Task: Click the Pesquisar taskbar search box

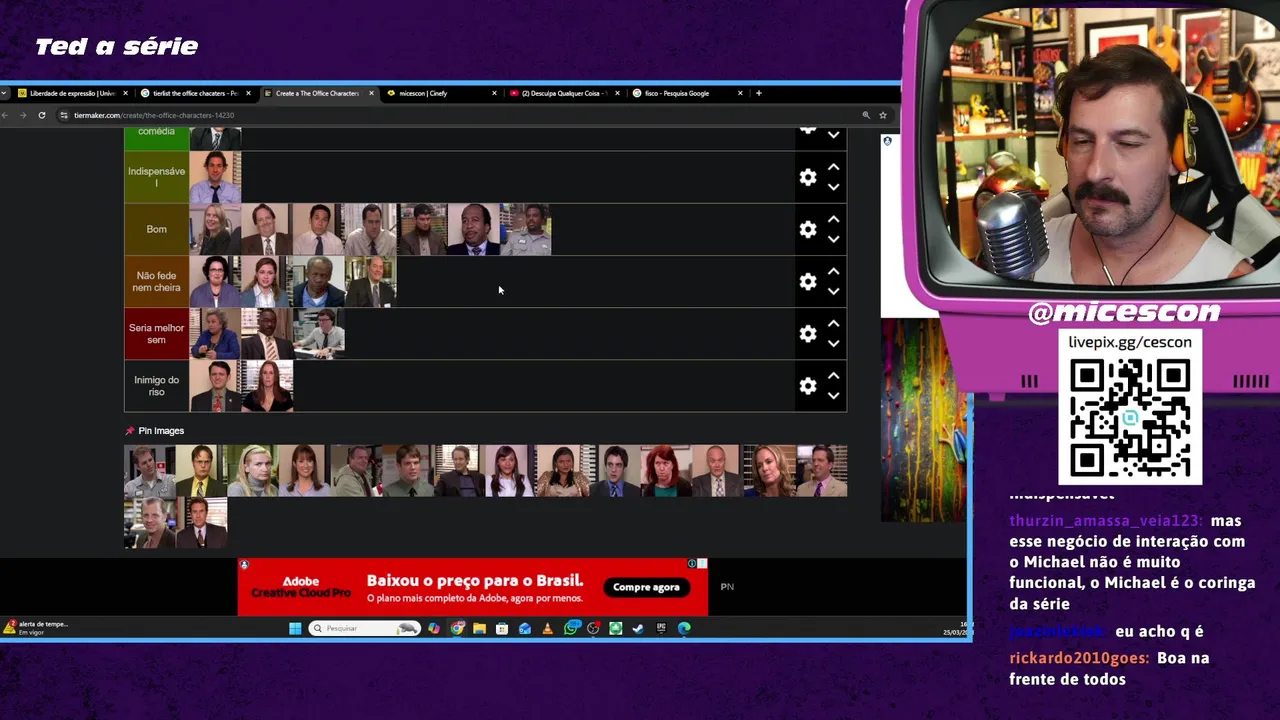Action: (x=364, y=628)
